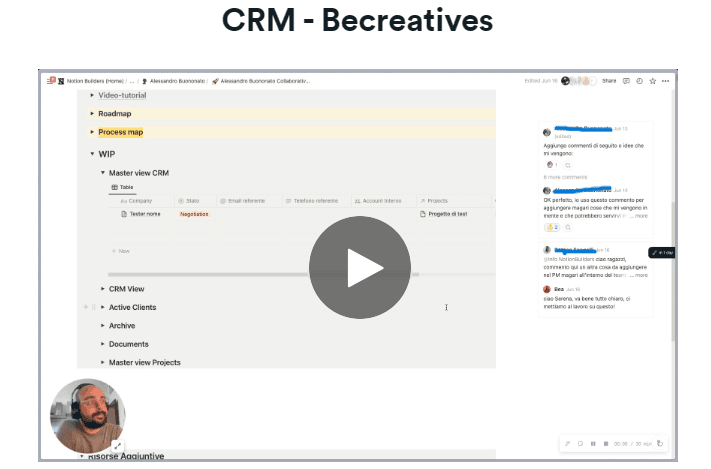Click the table horizontal scrollbar
The width and height of the screenshot is (711, 469).
click(263, 274)
